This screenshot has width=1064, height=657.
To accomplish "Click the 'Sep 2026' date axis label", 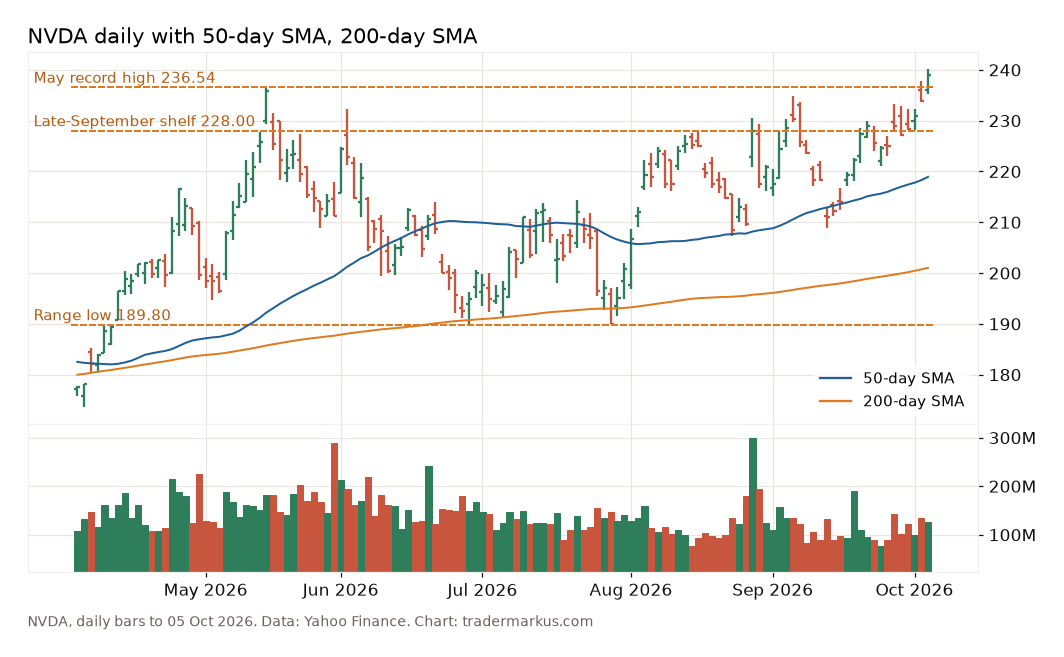I will pyautogui.click(x=772, y=590).
